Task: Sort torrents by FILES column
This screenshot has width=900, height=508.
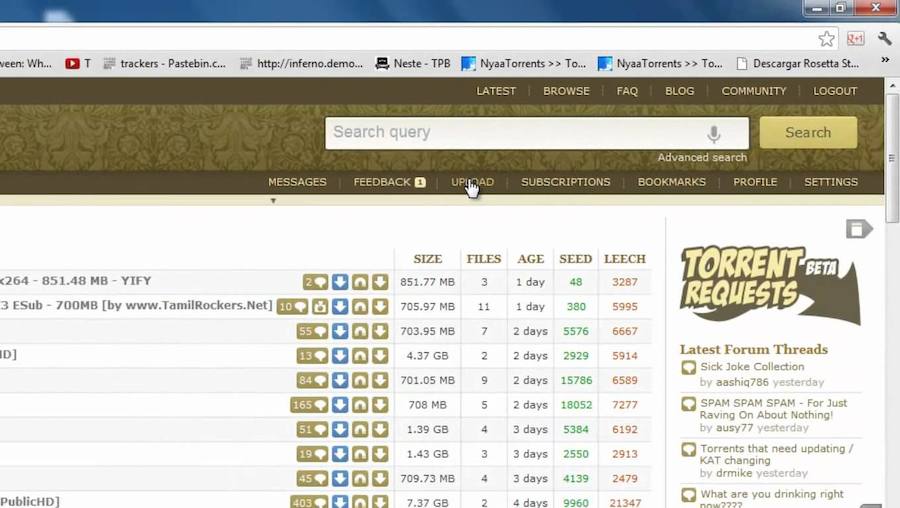Action: [484, 259]
